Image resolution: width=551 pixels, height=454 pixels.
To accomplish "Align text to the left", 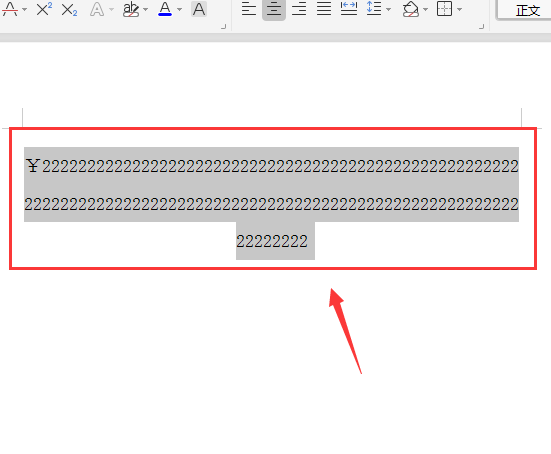I will (249, 9).
